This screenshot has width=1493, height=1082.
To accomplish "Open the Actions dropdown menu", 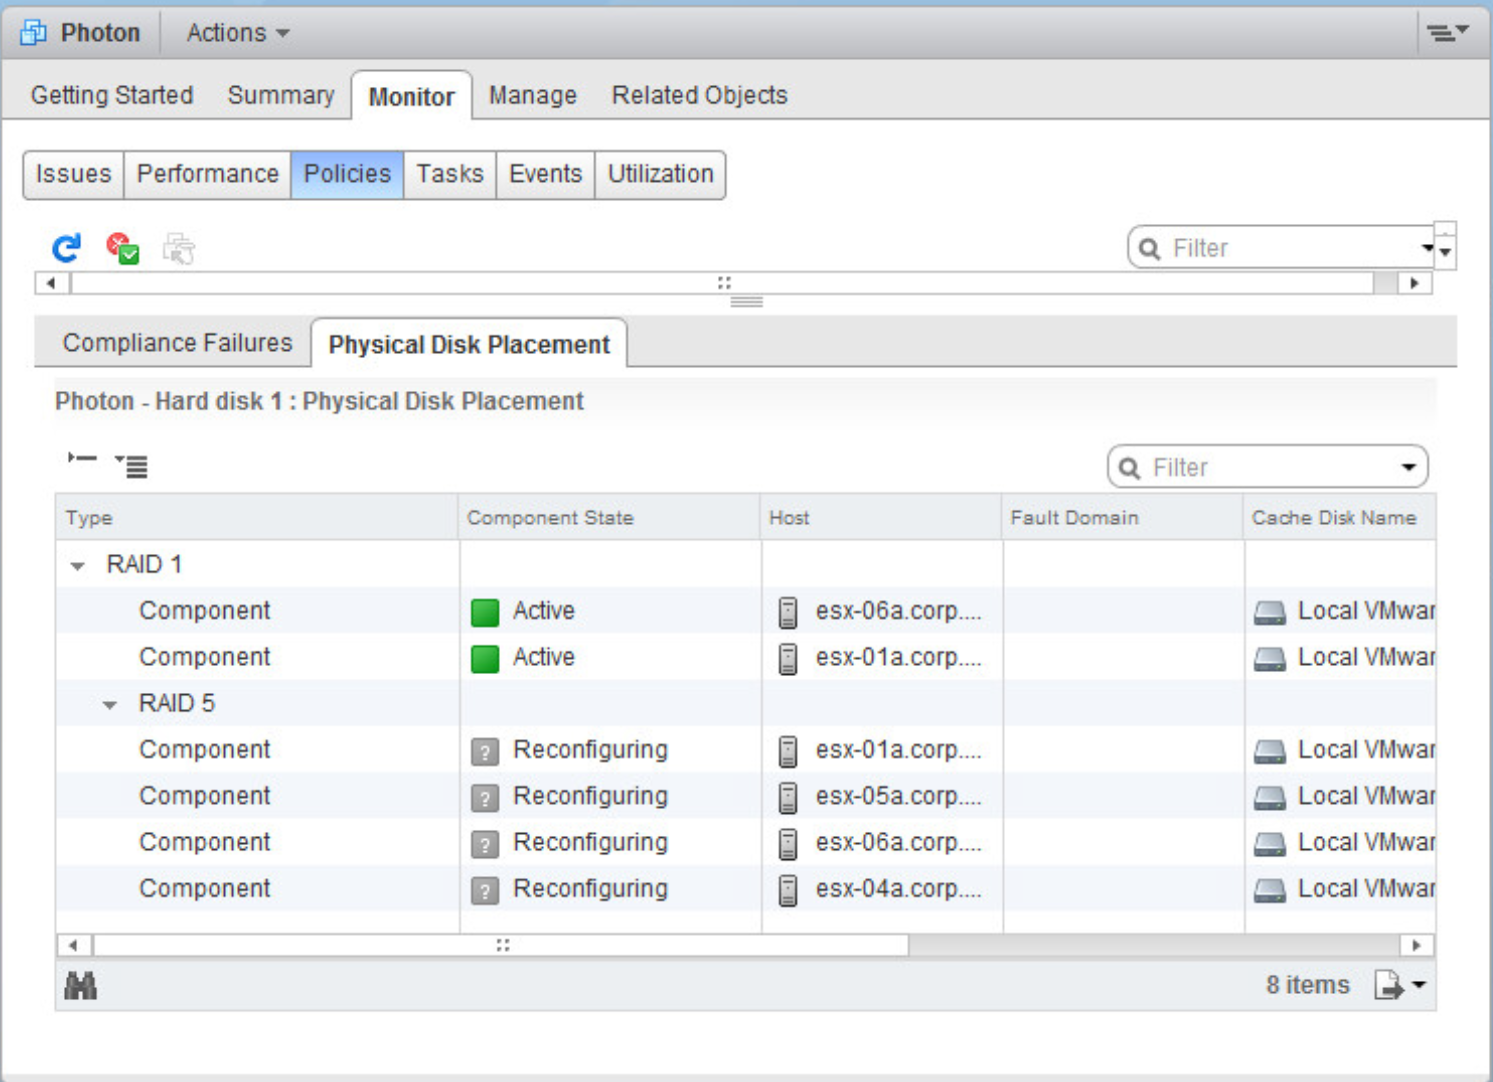I will 238,33.
